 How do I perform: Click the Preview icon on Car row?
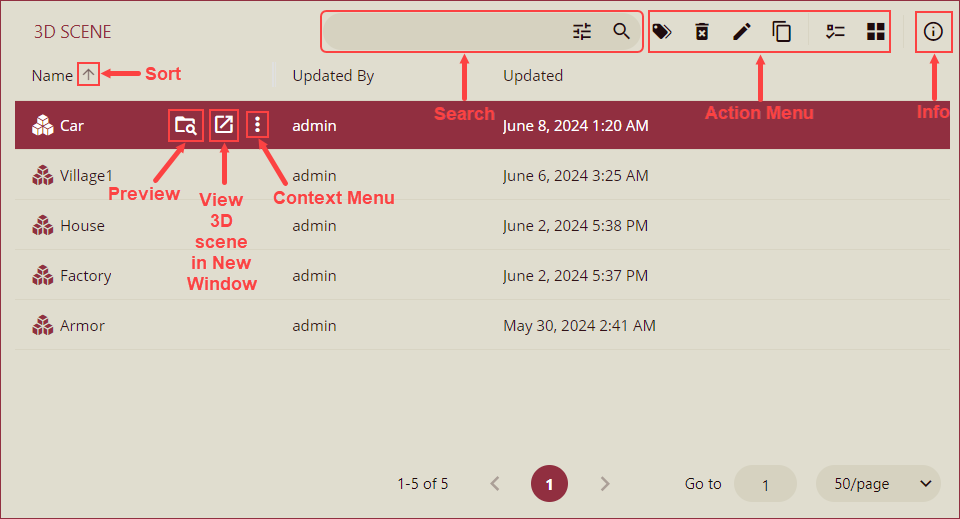[x=185, y=125]
